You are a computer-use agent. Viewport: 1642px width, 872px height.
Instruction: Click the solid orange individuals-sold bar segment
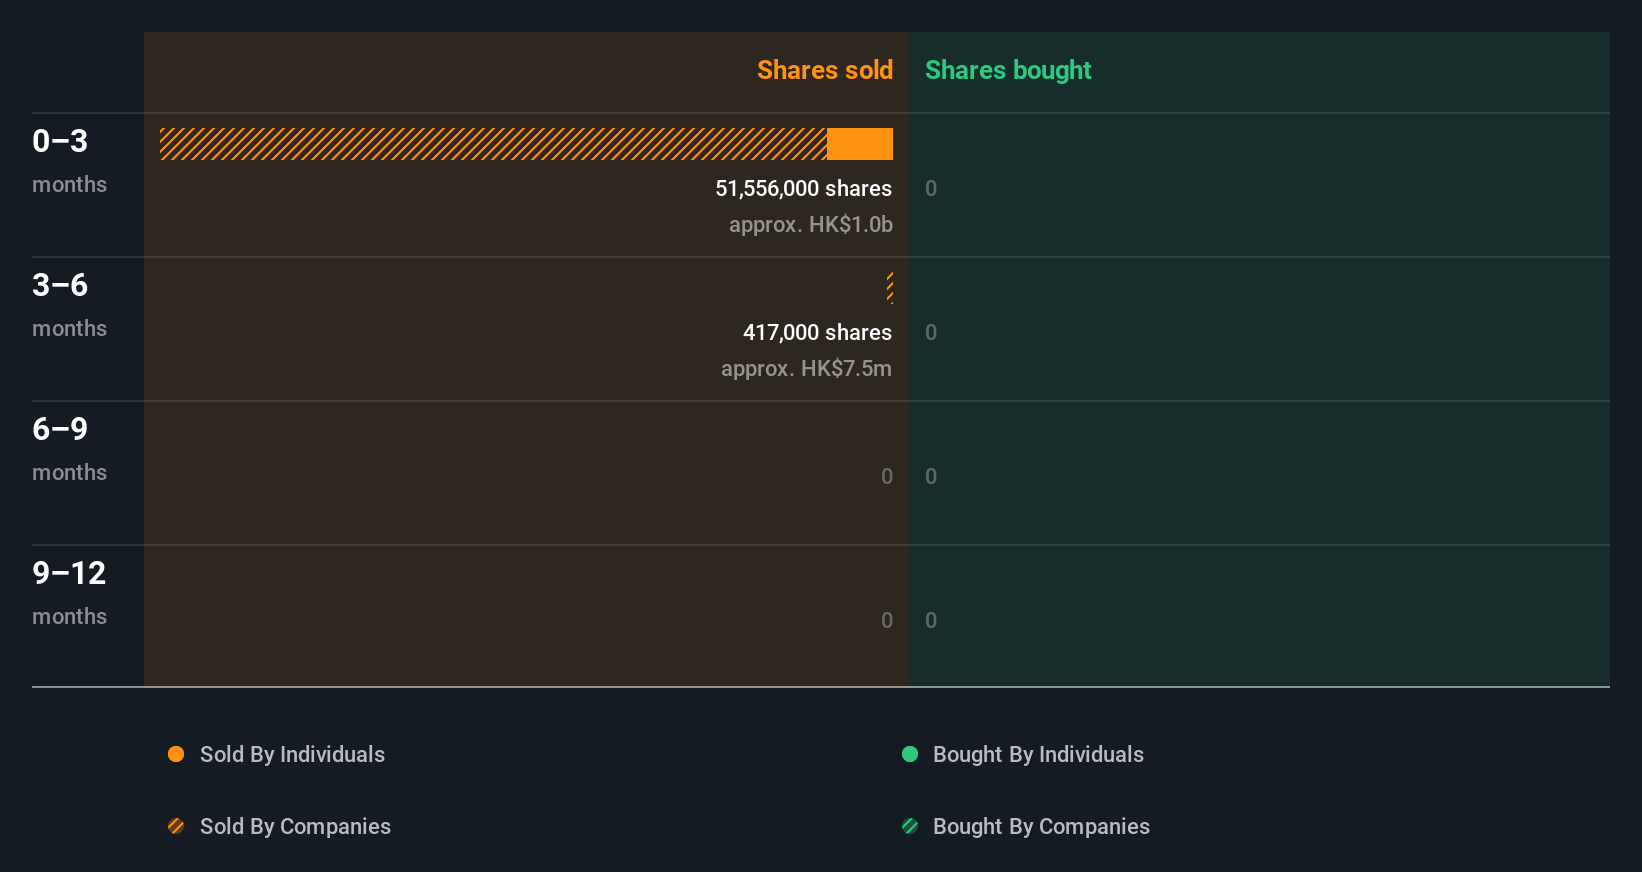(x=860, y=144)
